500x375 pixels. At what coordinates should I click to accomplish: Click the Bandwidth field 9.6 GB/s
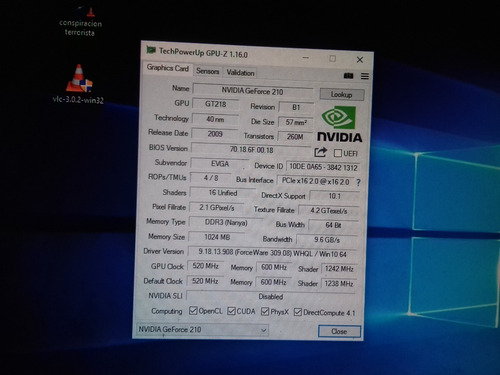coord(327,240)
